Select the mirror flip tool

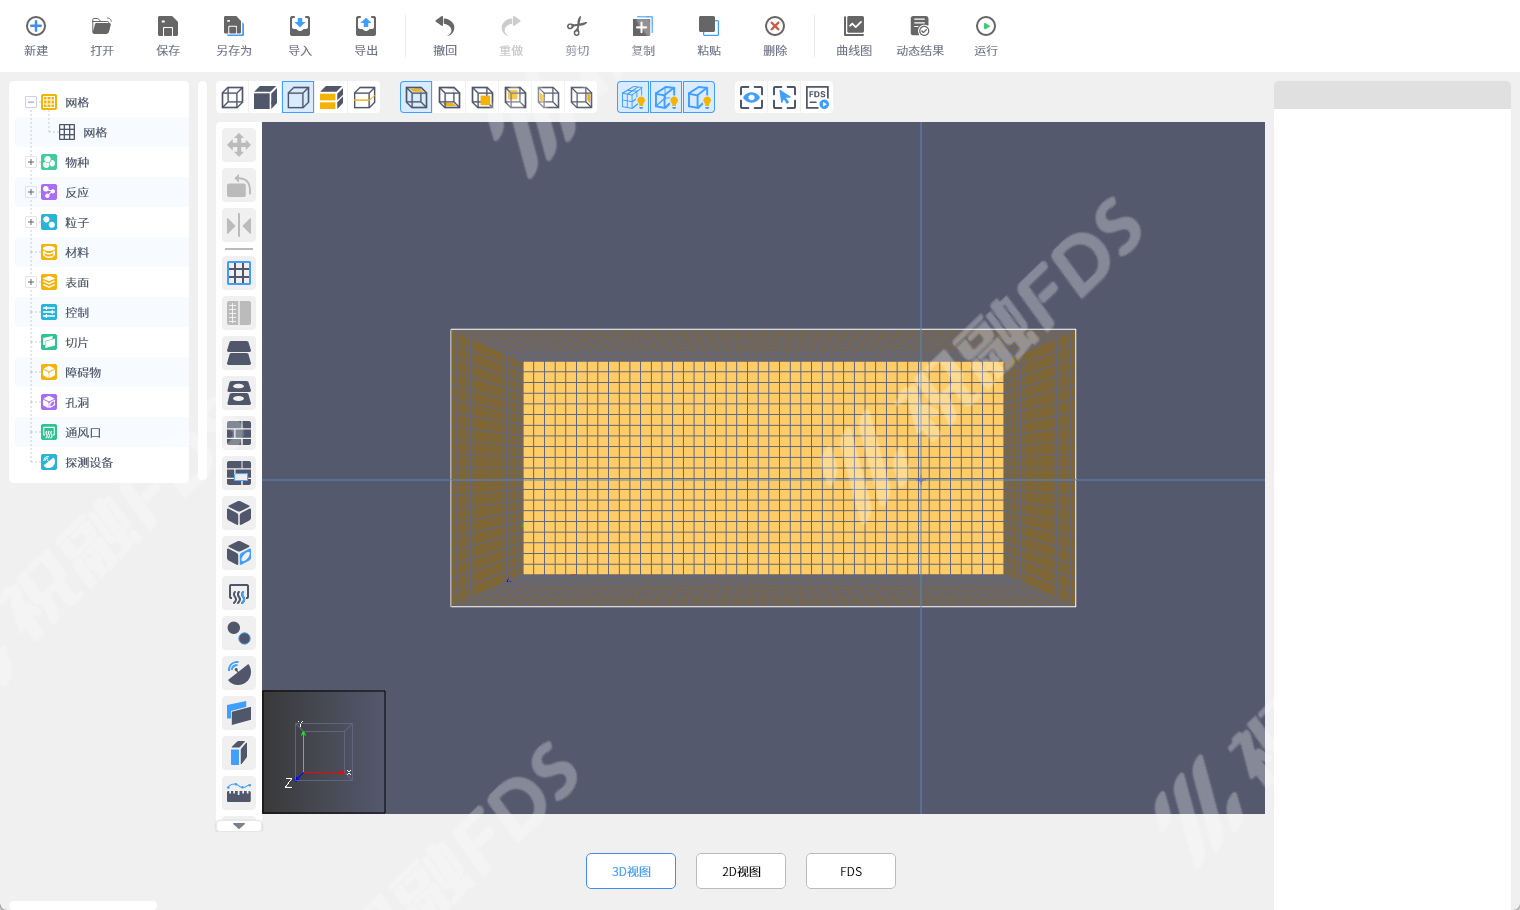[x=239, y=225]
